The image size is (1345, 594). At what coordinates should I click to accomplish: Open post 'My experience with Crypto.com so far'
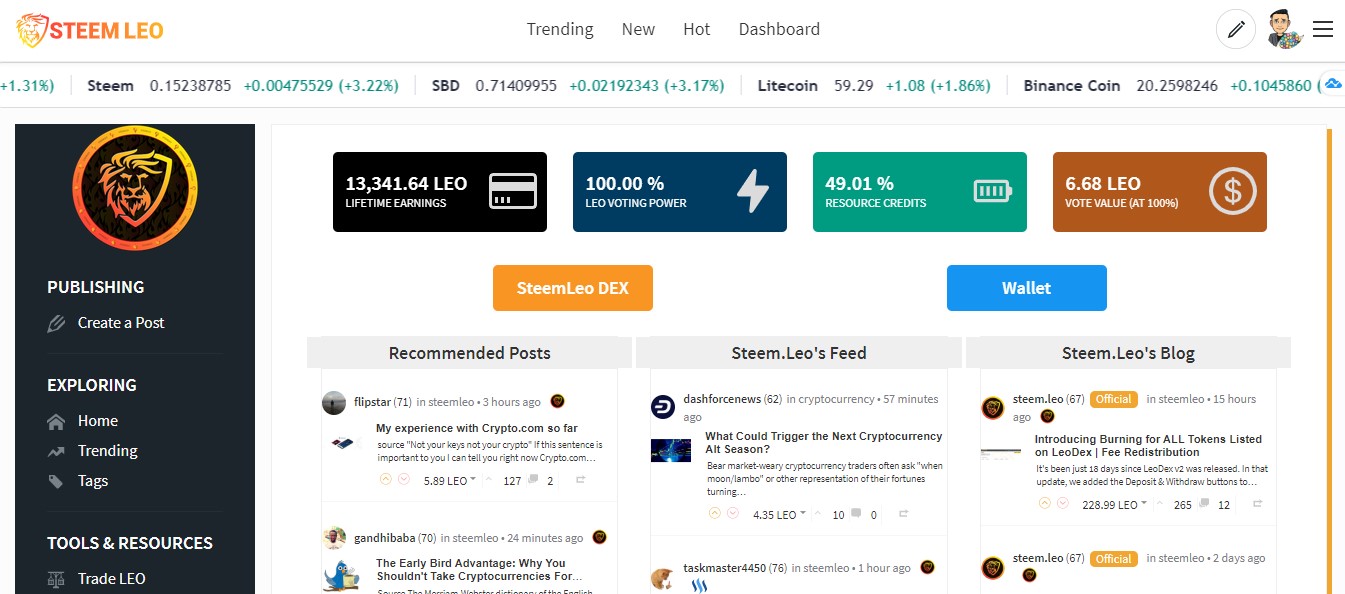click(x=477, y=428)
